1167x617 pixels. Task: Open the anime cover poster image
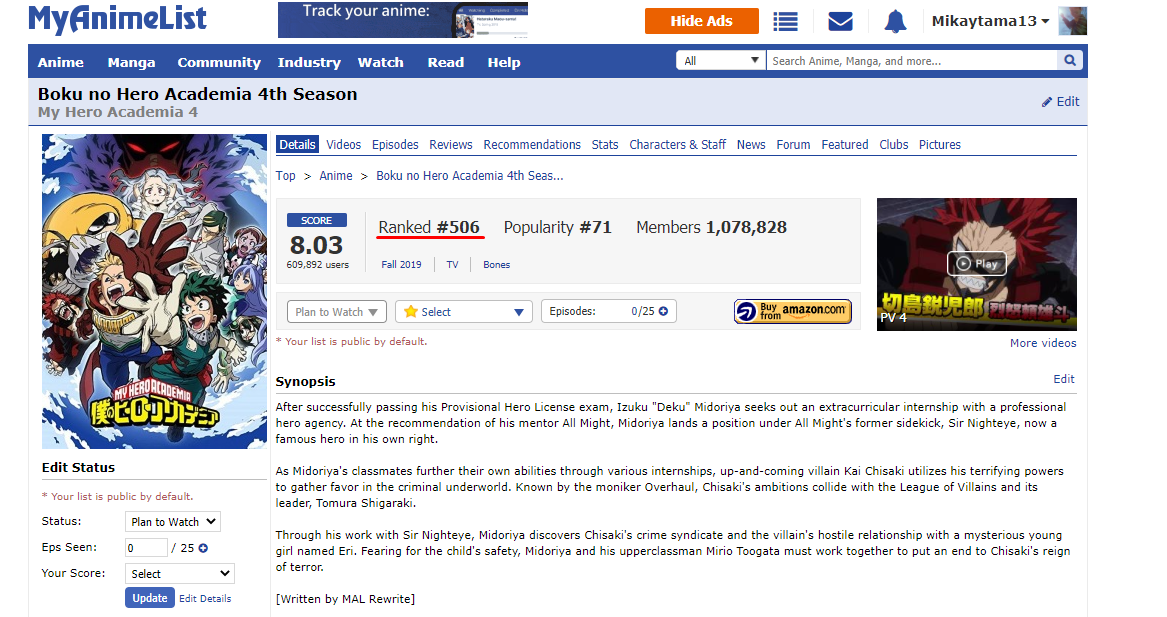click(x=154, y=291)
